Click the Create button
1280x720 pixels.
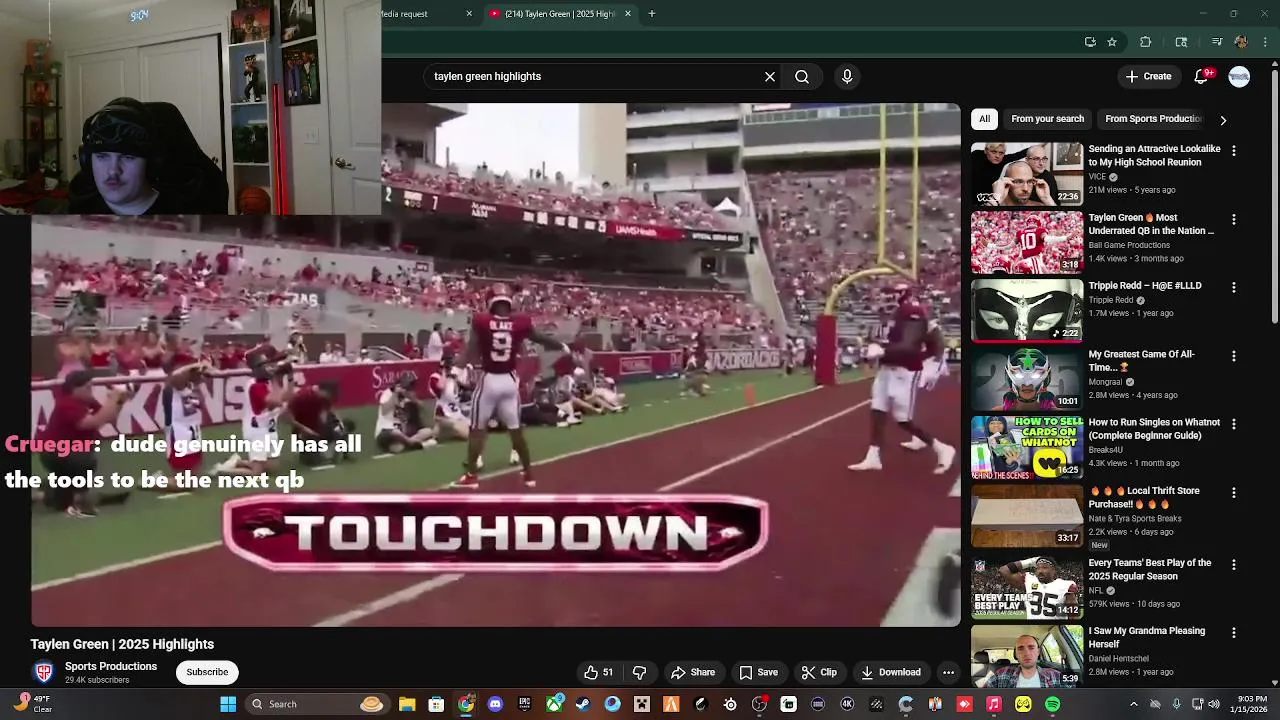1148,76
